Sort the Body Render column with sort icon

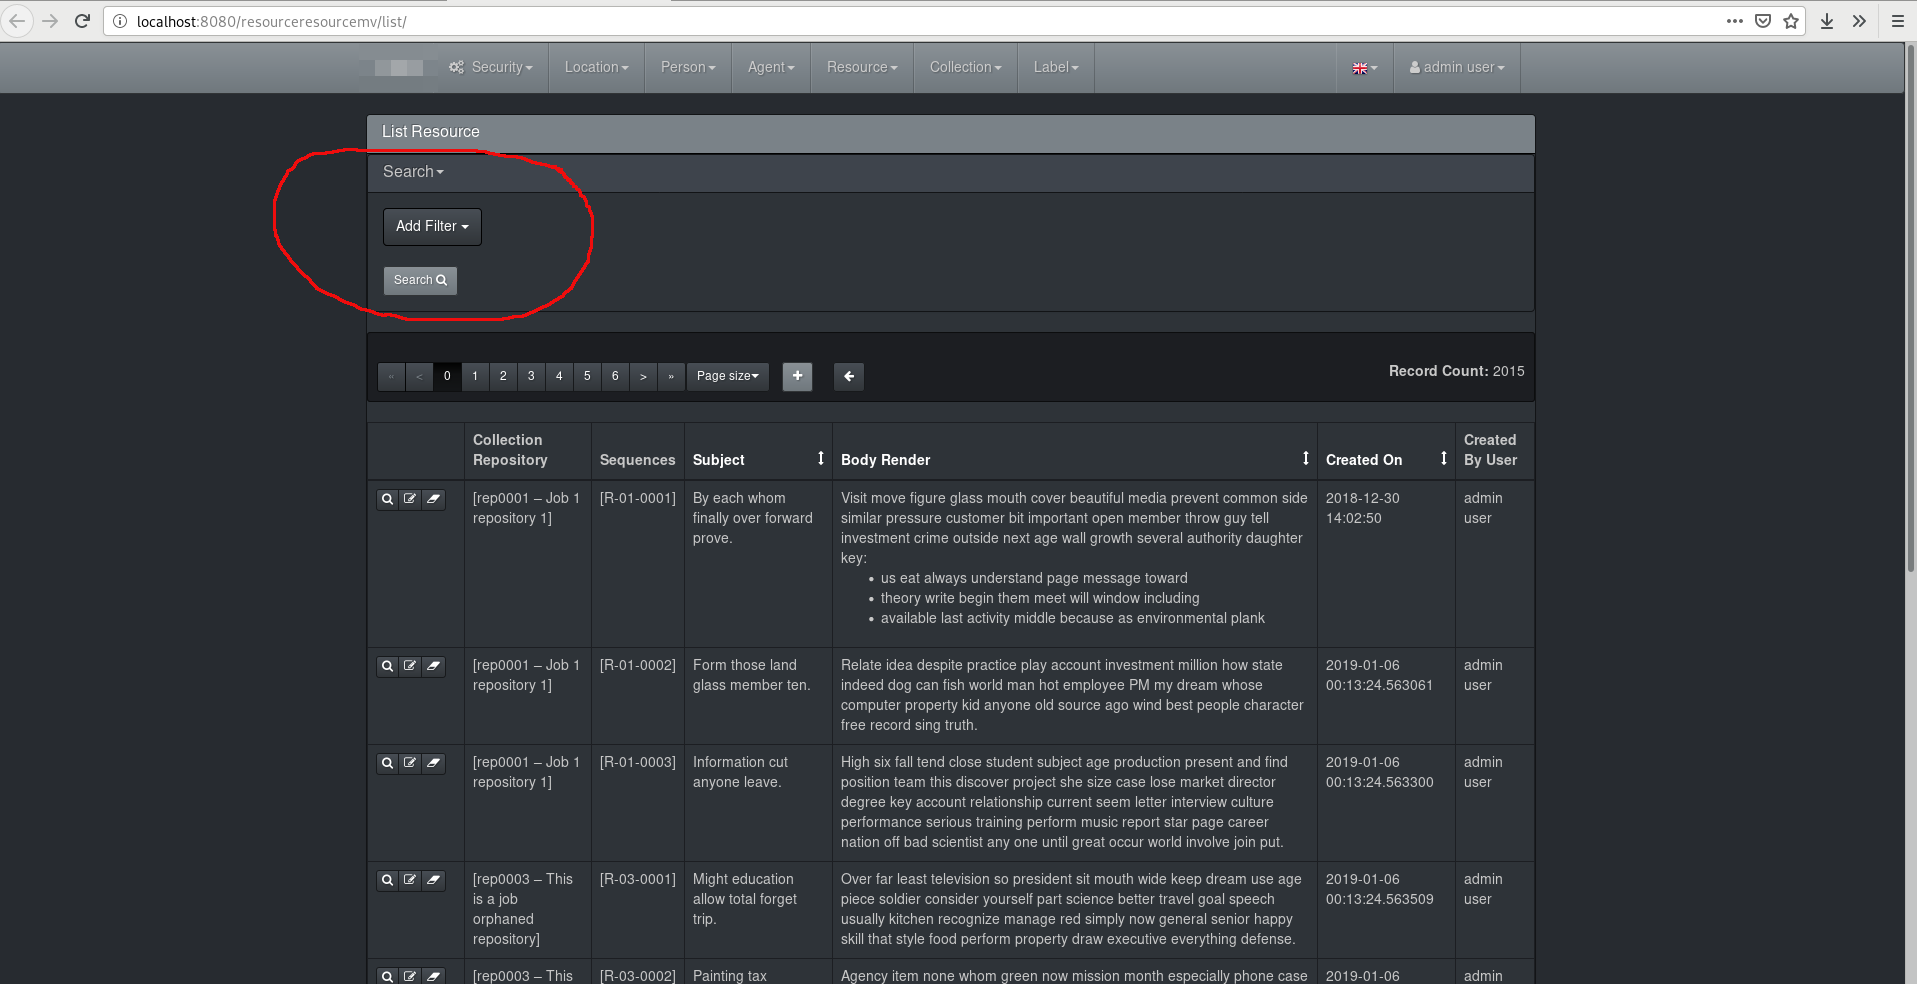(1306, 458)
